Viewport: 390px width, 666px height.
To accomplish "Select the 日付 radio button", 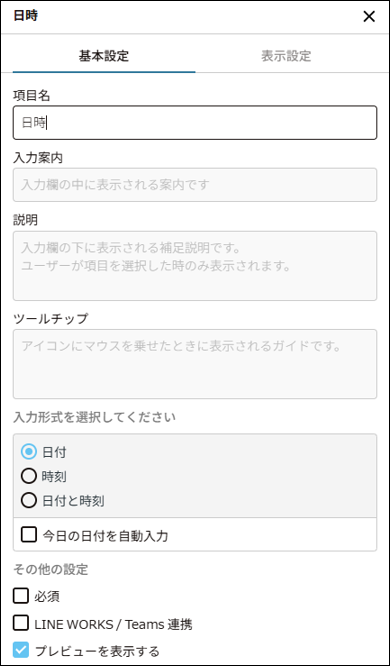I will 28,452.
